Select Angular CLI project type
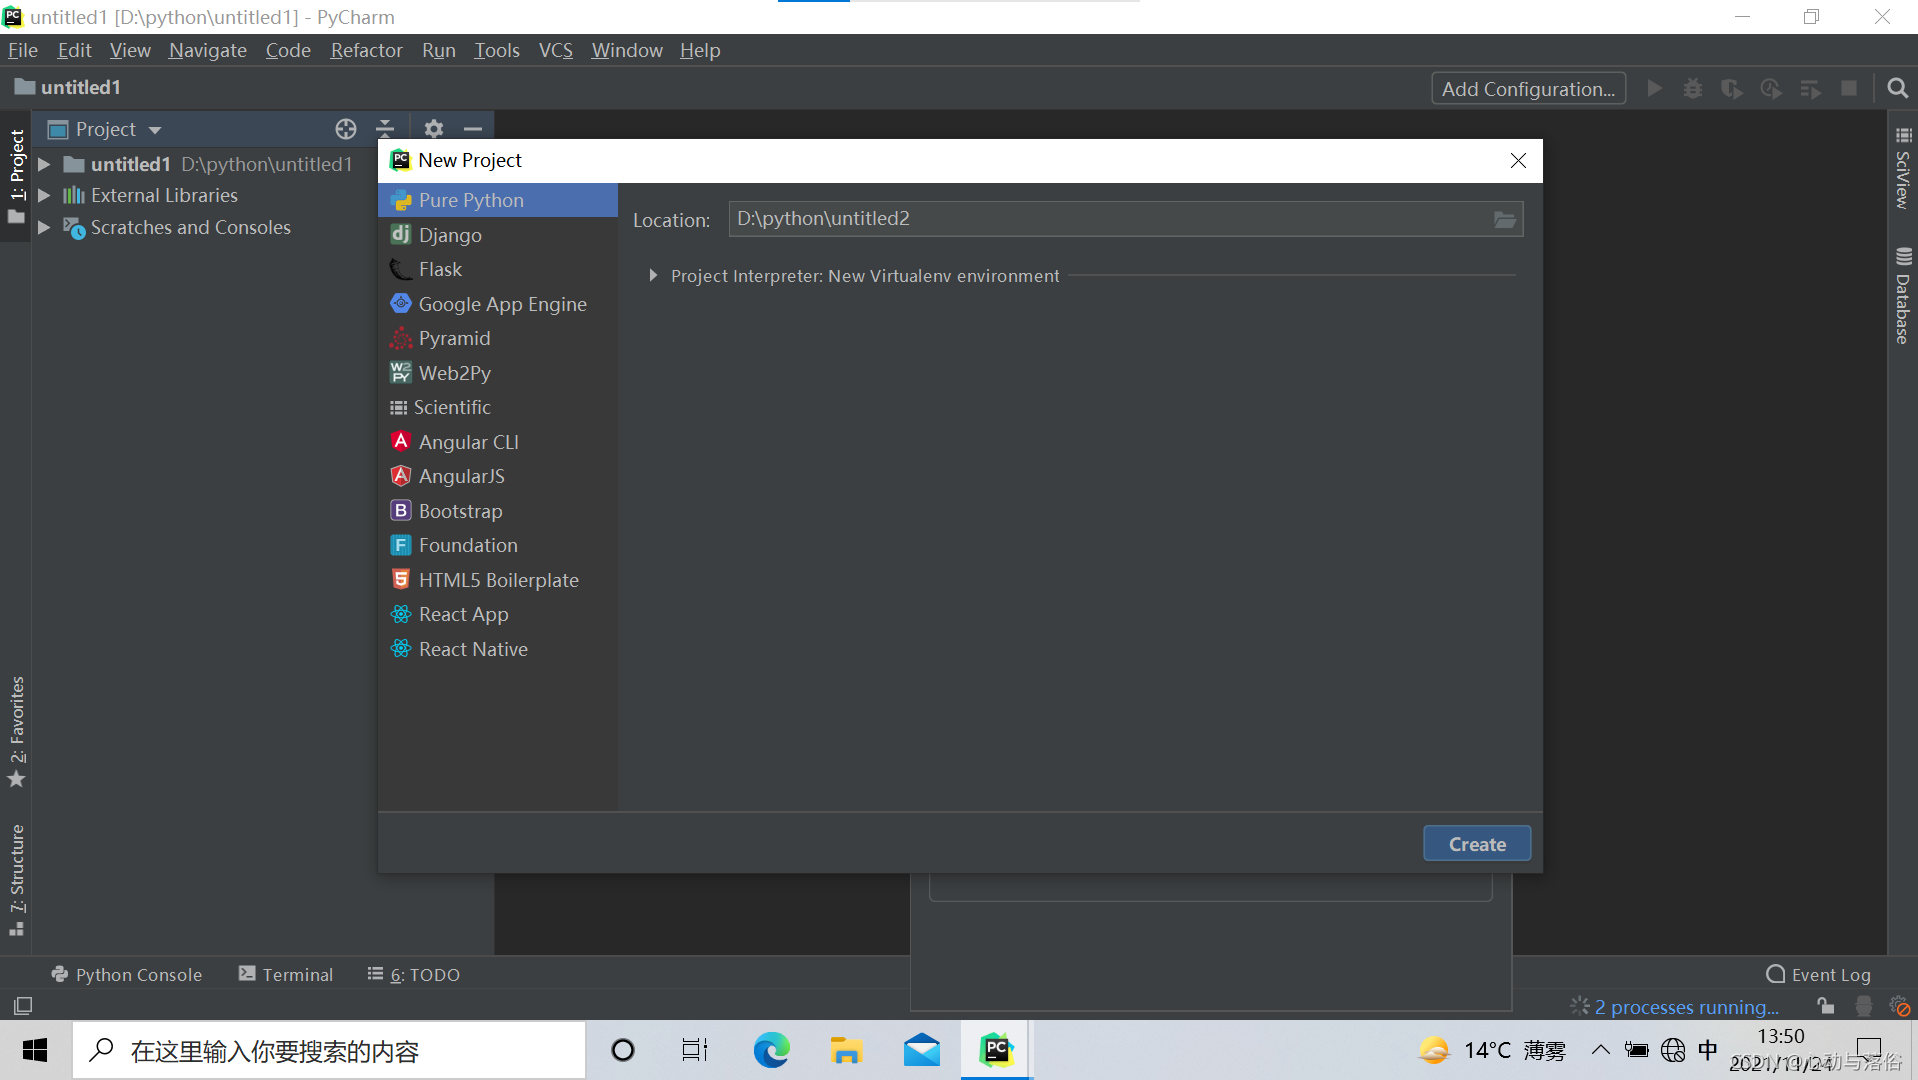This screenshot has width=1918, height=1080. (497, 442)
